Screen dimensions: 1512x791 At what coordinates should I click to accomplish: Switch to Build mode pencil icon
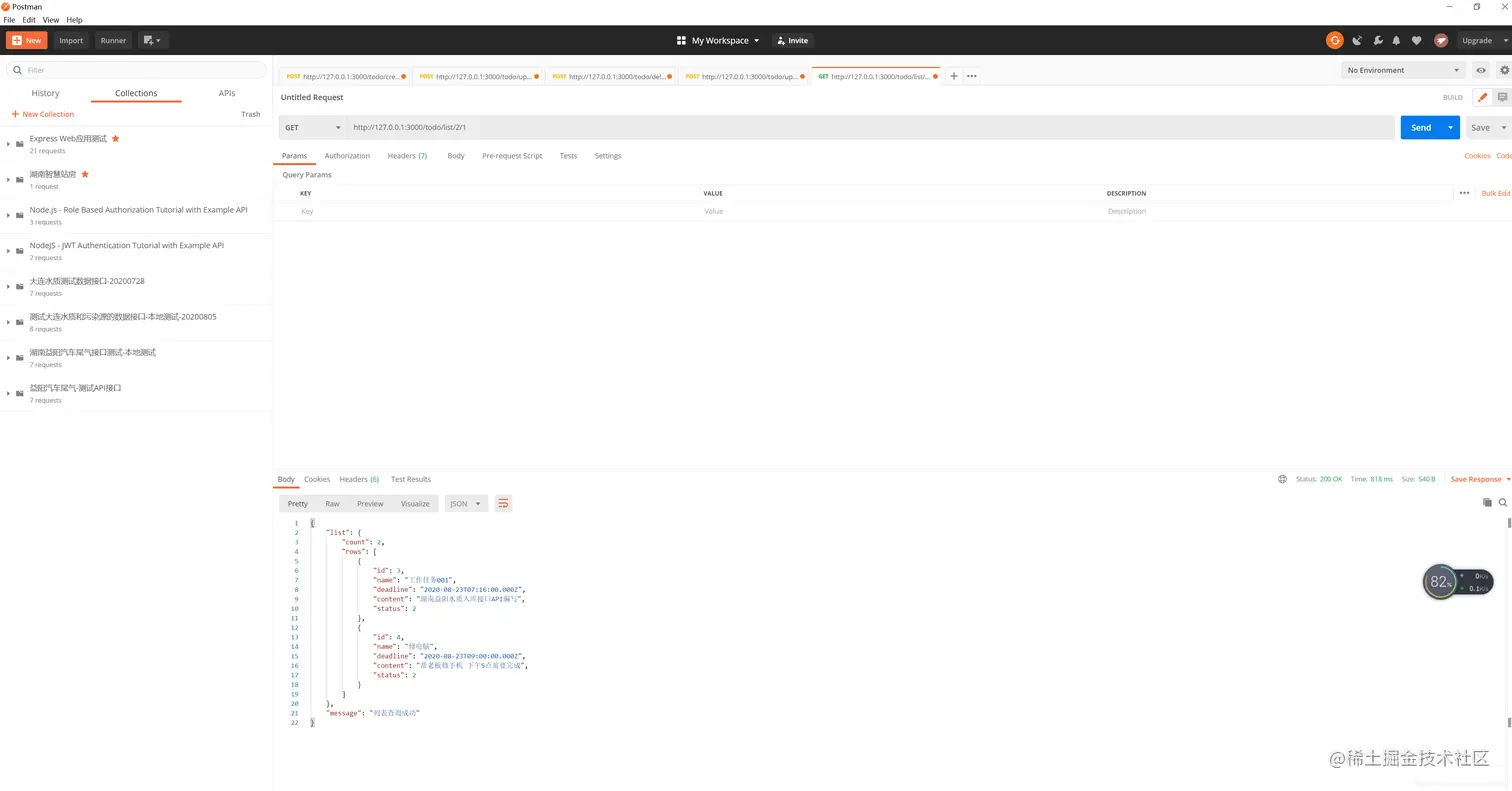(1482, 97)
